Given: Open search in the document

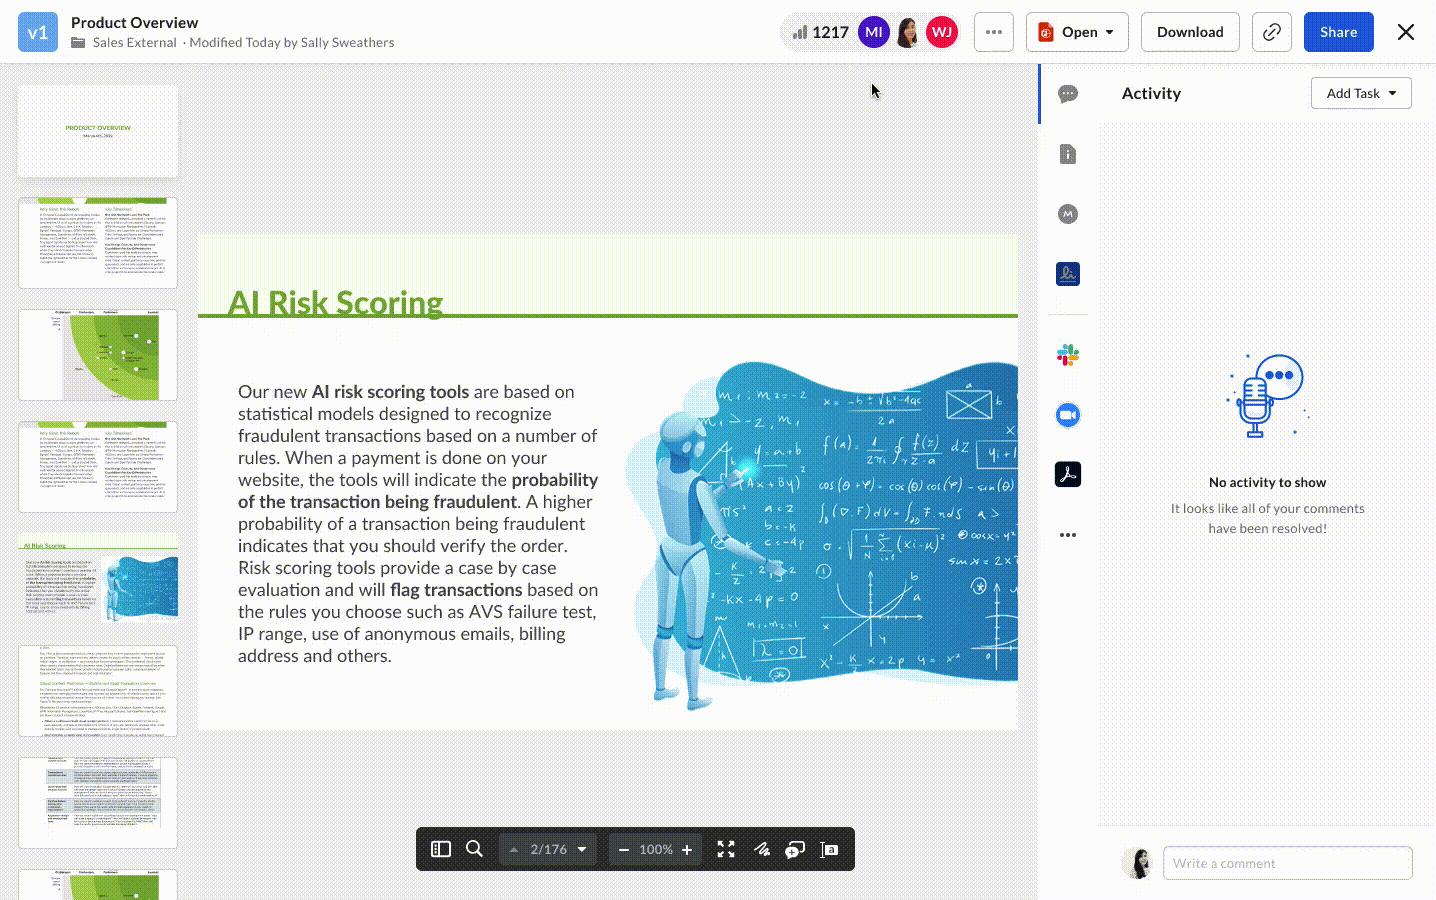Looking at the screenshot, I should click(475, 849).
